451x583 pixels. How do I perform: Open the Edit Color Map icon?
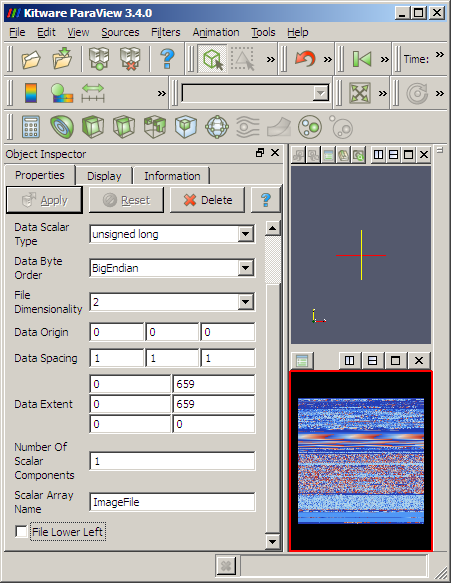pyautogui.click(x=61, y=93)
